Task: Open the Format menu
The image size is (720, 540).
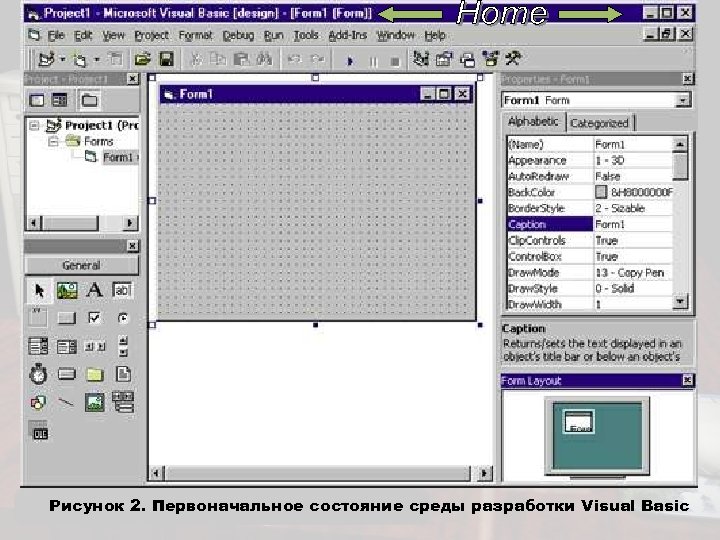Action: (x=196, y=35)
